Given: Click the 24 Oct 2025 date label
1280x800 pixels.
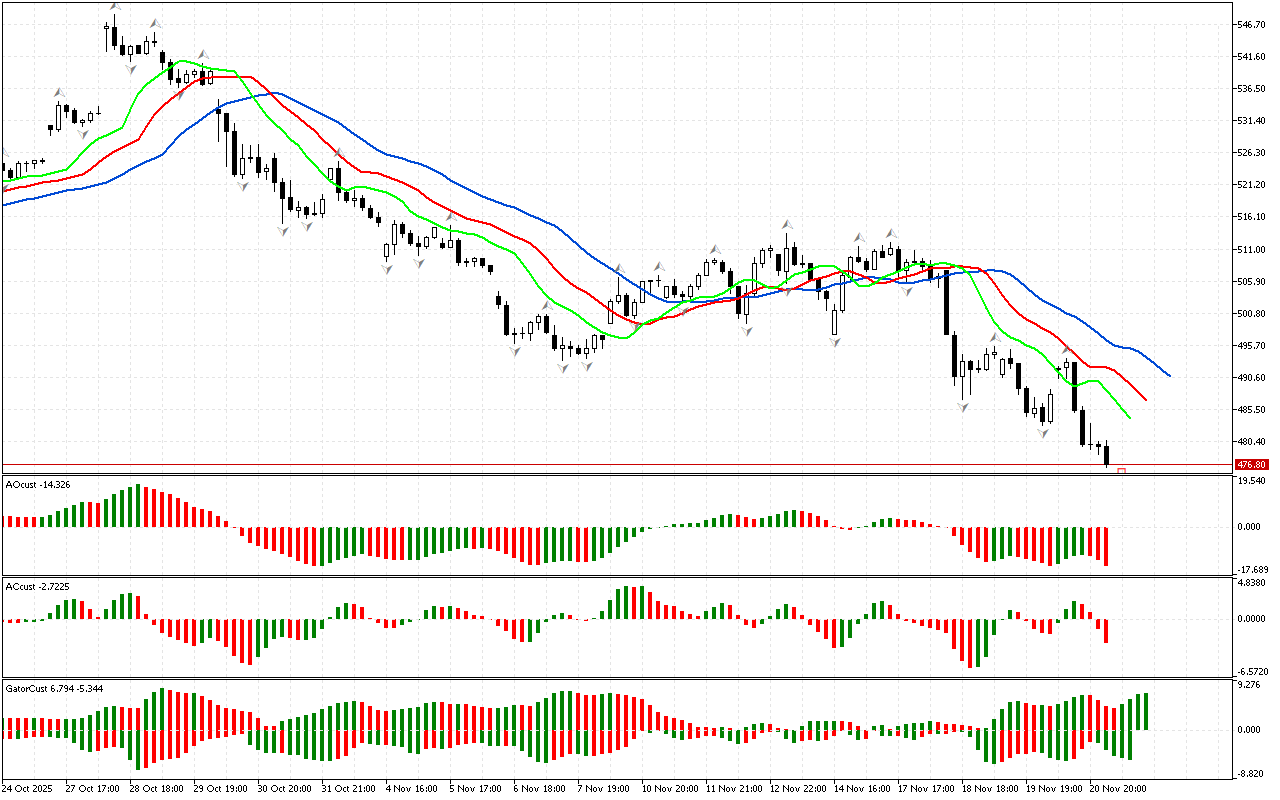Looking at the screenshot, I should pyautogui.click(x=28, y=789).
